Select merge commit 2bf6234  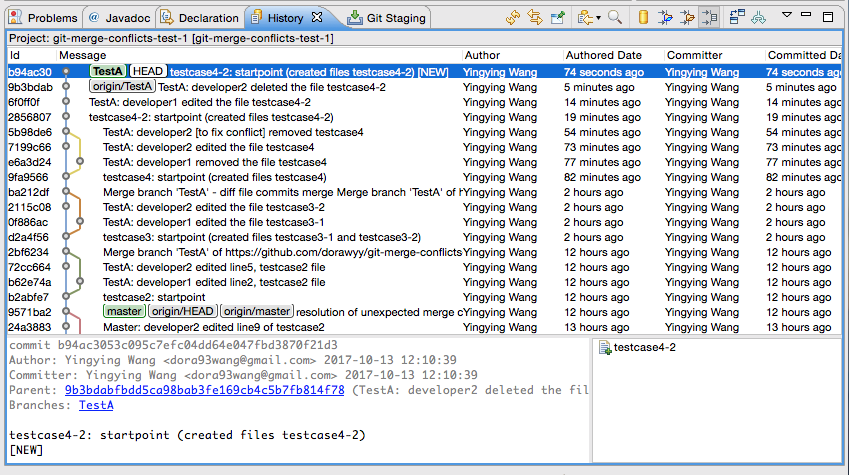(424, 252)
